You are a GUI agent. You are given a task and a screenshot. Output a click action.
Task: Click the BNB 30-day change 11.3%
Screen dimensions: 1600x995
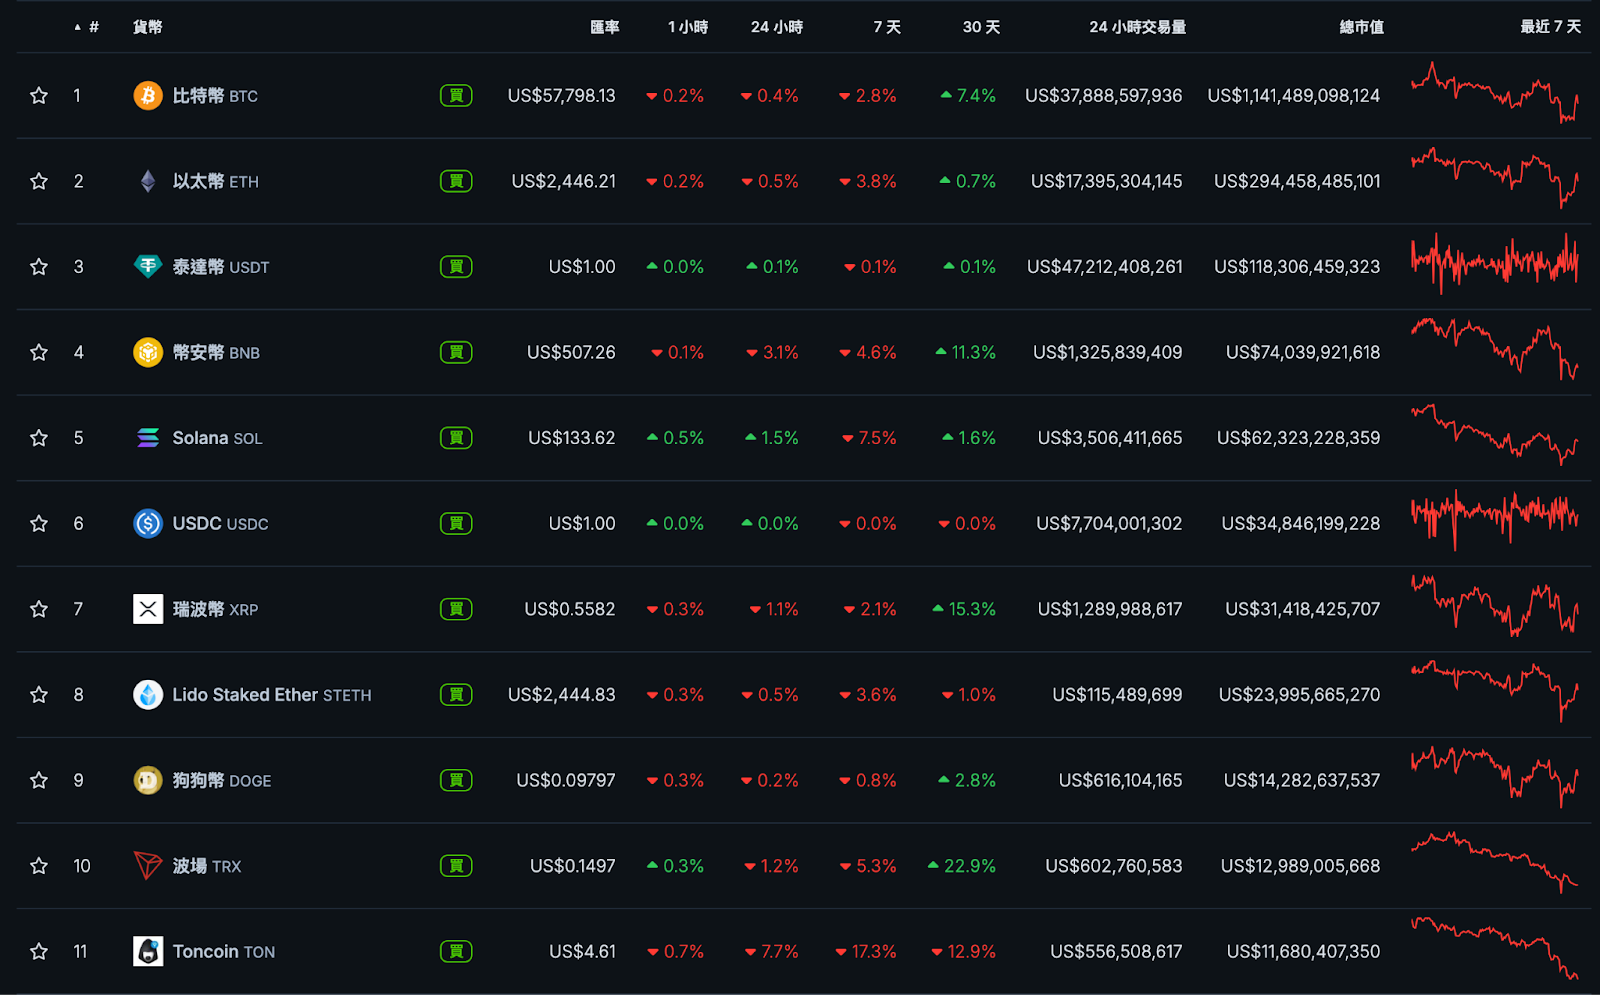(966, 352)
